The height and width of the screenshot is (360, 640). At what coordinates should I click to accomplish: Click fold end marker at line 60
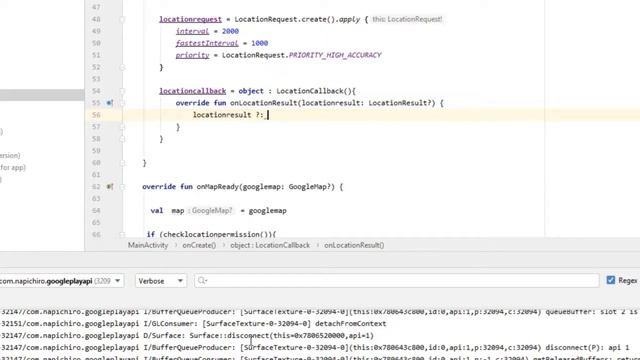[122, 163]
